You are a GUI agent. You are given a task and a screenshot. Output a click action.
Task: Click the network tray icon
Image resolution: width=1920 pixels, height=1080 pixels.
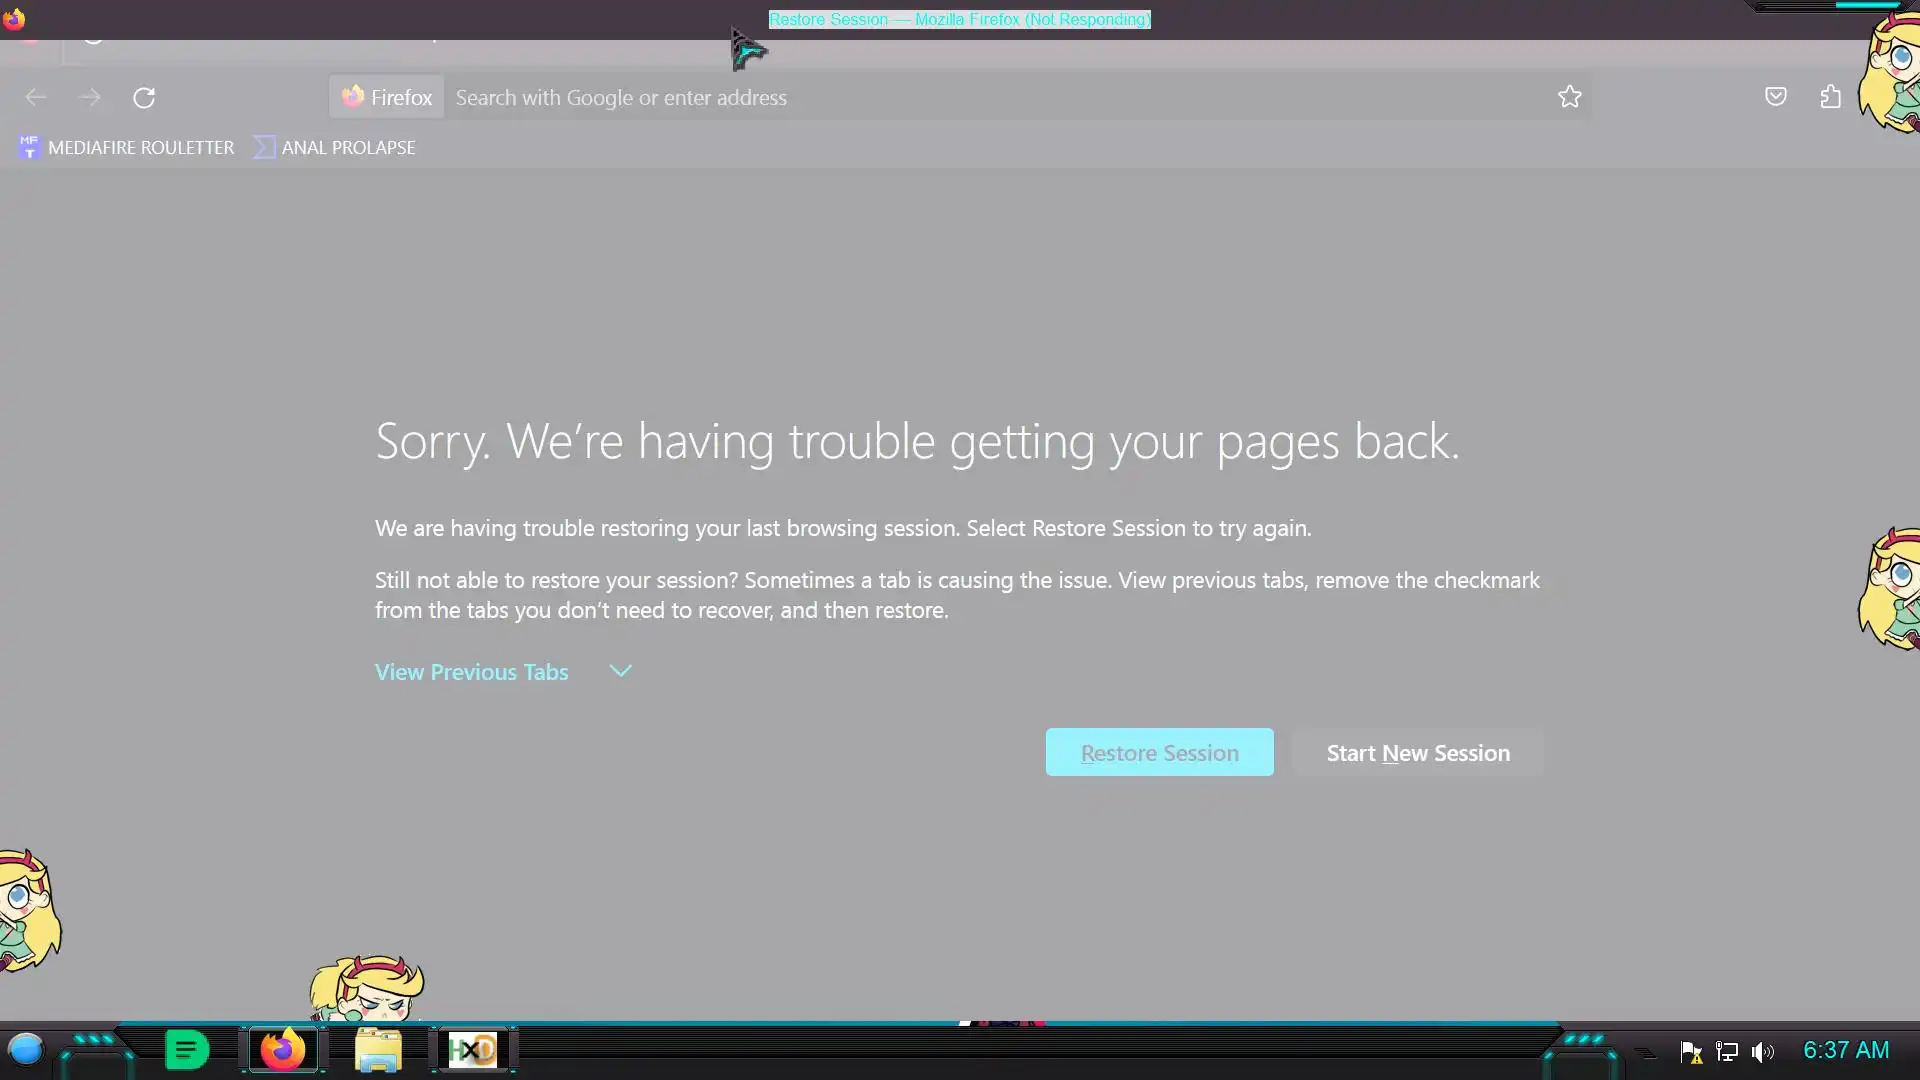tap(1727, 1052)
